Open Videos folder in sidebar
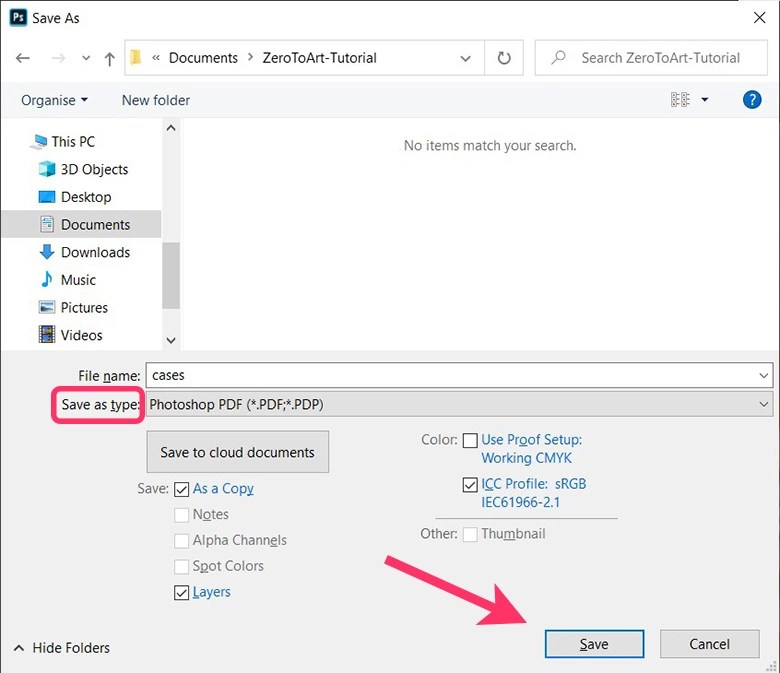The width and height of the screenshot is (780, 673). tap(70, 335)
